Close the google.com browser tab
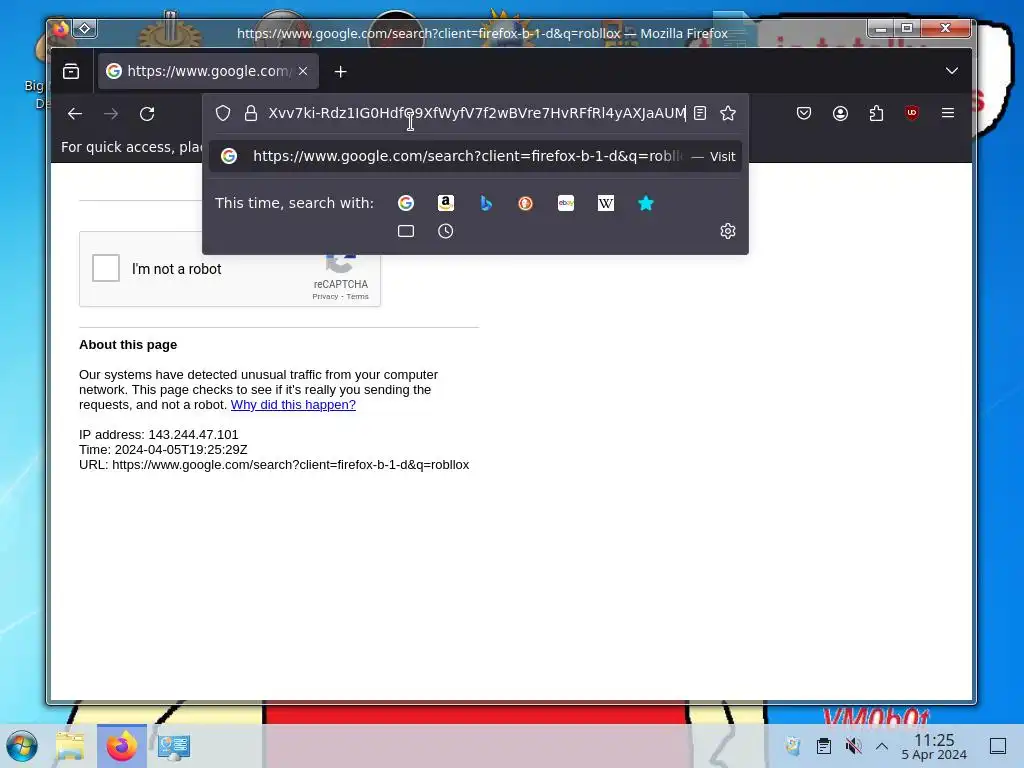1024x768 pixels. pos(303,71)
